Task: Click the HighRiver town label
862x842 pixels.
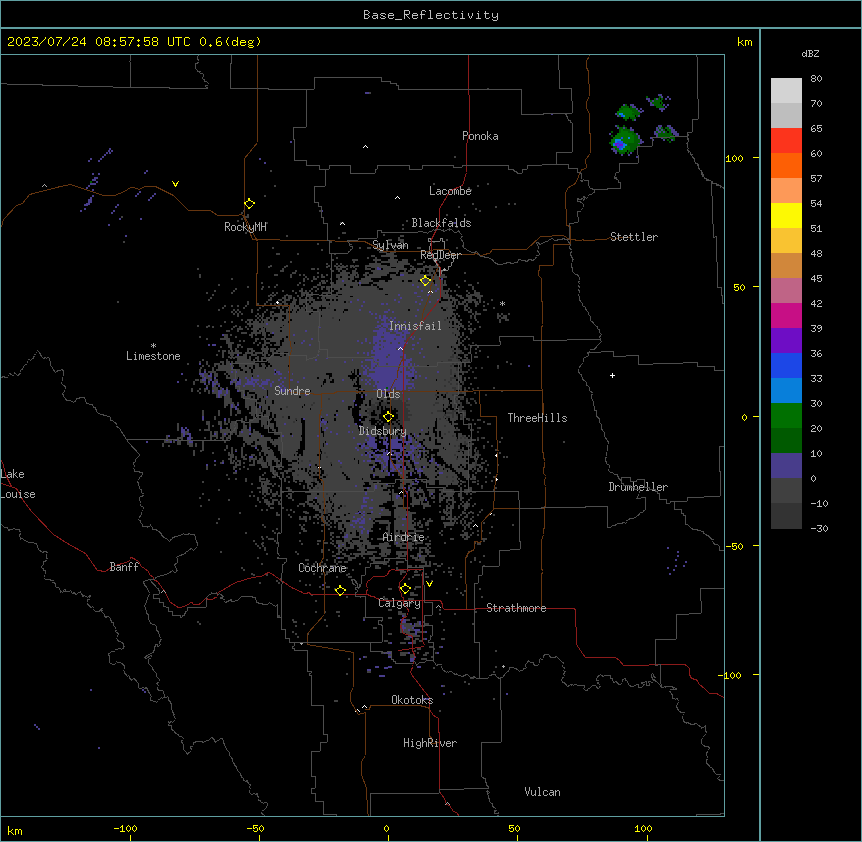Action: pos(430,743)
